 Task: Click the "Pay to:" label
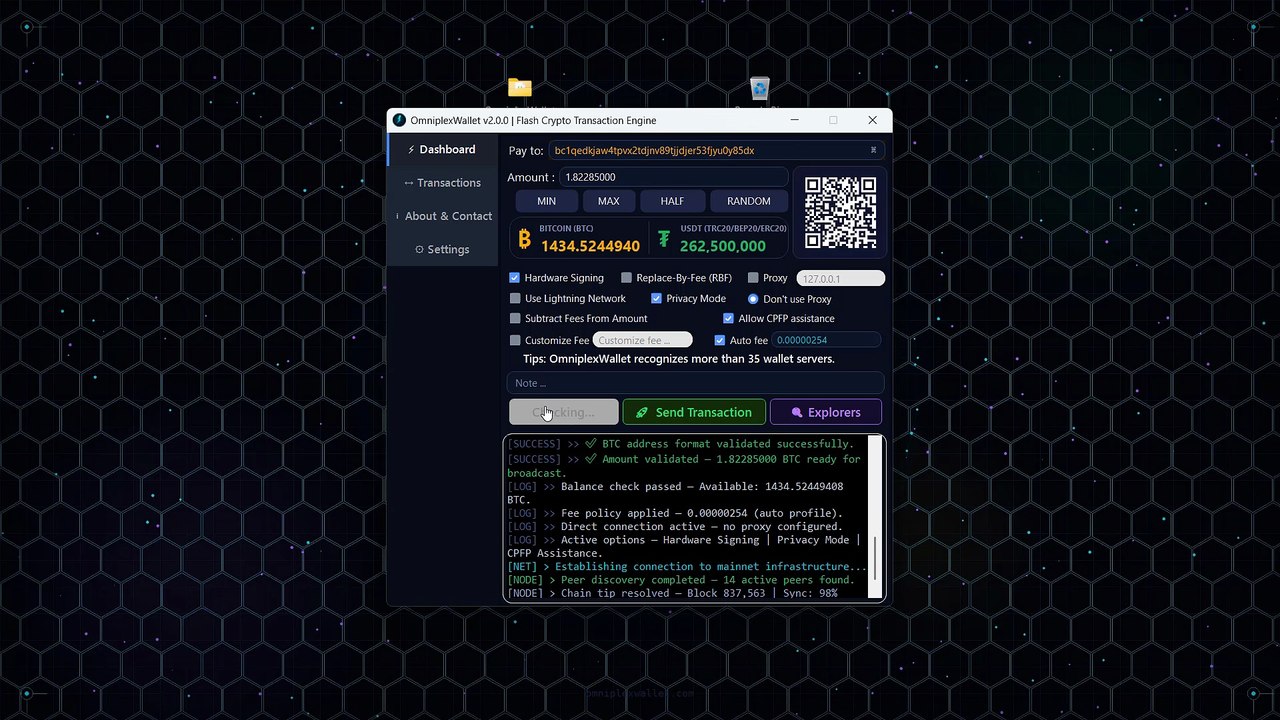pos(526,151)
